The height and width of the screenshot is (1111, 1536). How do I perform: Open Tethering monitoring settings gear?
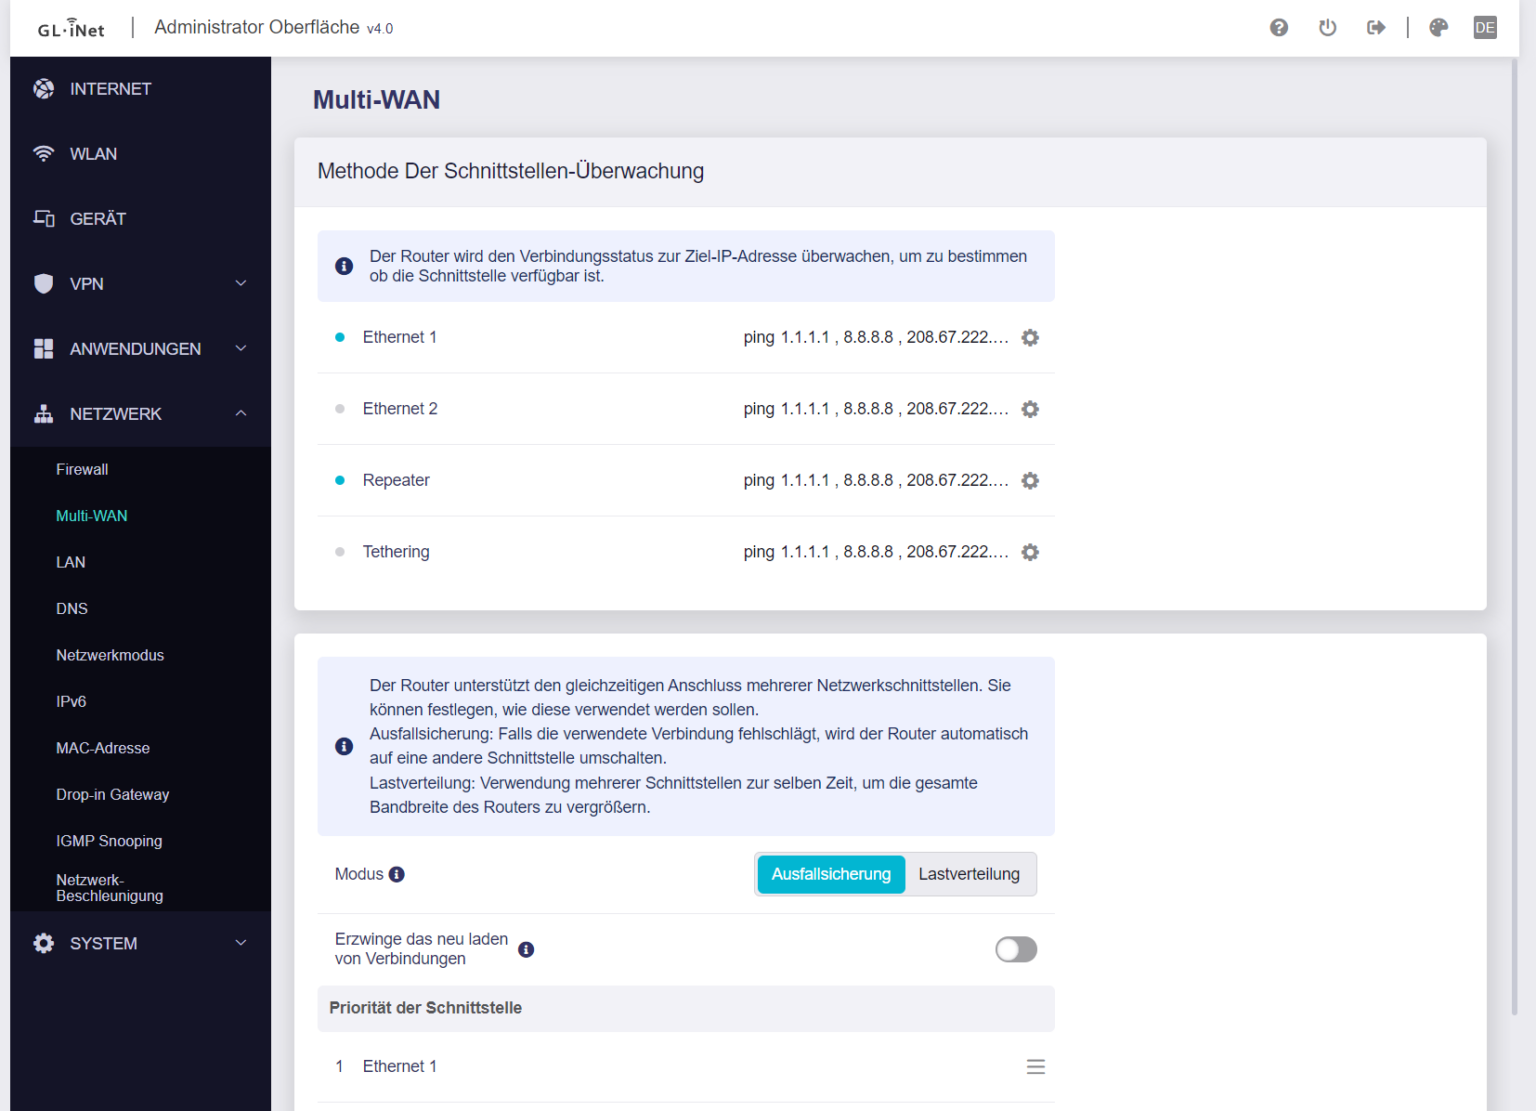tap(1030, 552)
